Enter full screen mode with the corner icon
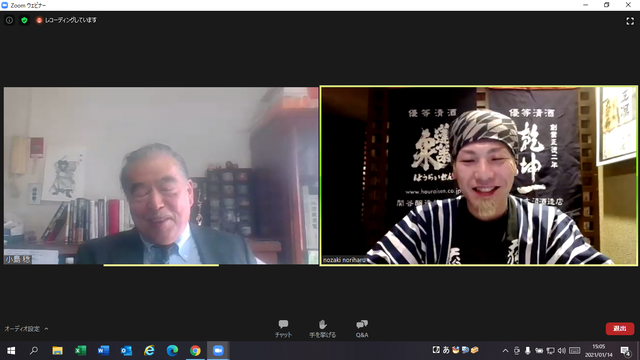Viewport: 640px width, 360px height. click(x=630, y=21)
